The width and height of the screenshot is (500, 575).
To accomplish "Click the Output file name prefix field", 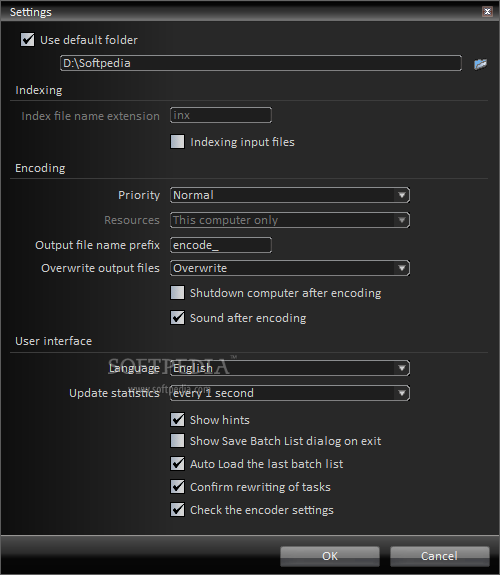I will coord(221,245).
